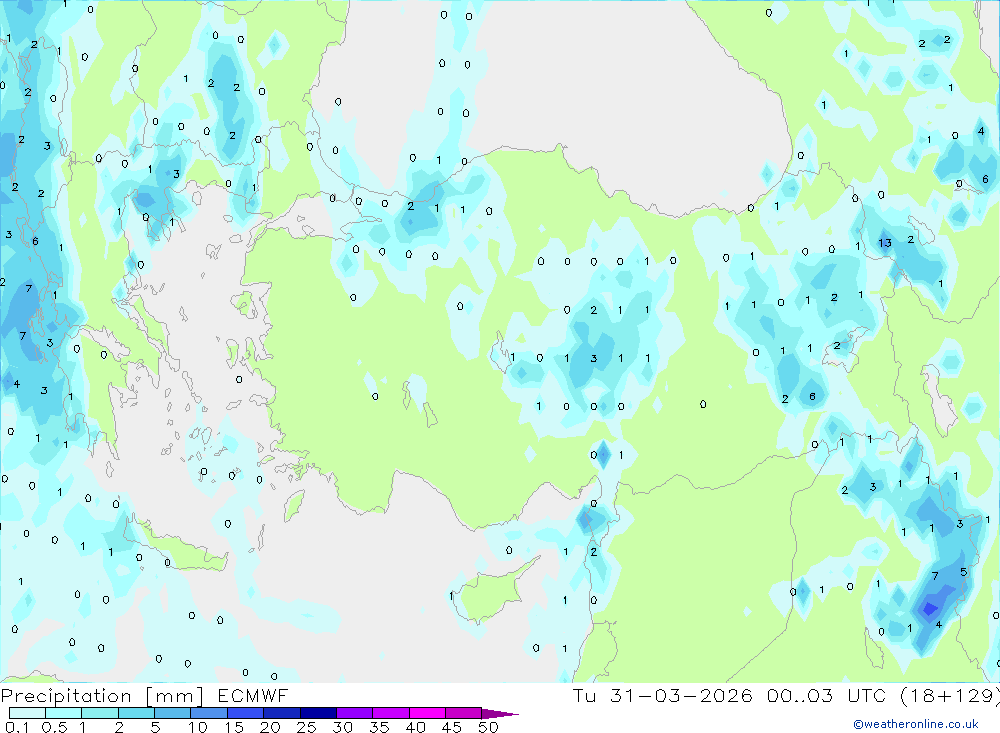Viewport: 1000px width, 733px height.
Task: Click the 45–50 mm legend color swatch
Action: [464, 713]
